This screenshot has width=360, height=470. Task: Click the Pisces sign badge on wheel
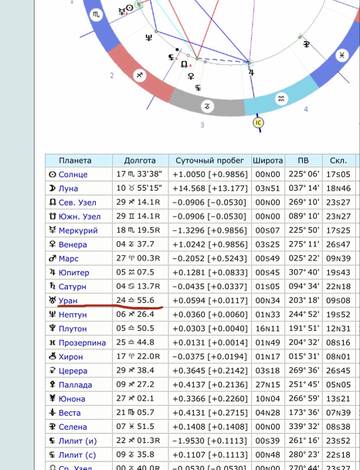coord(342,55)
